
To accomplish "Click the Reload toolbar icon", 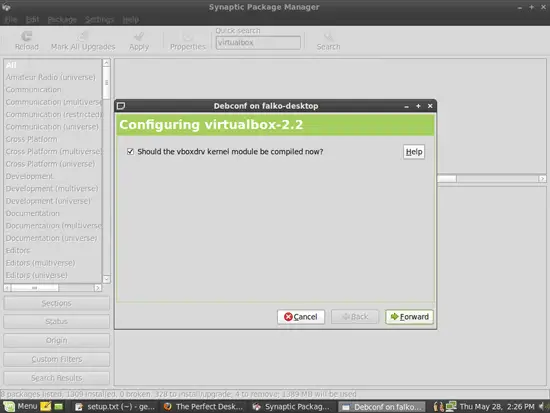I will pyautogui.click(x=26, y=36).
